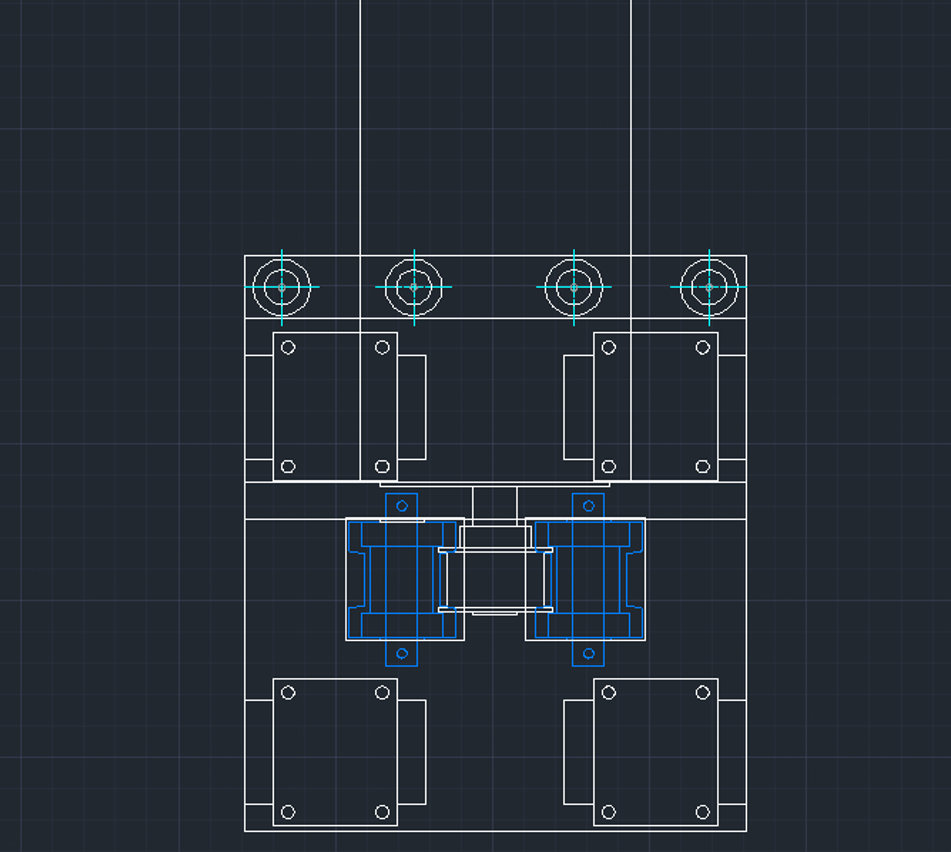Select top-left hole of upper-left mounting plate
The image size is (951, 852).
point(288,347)
